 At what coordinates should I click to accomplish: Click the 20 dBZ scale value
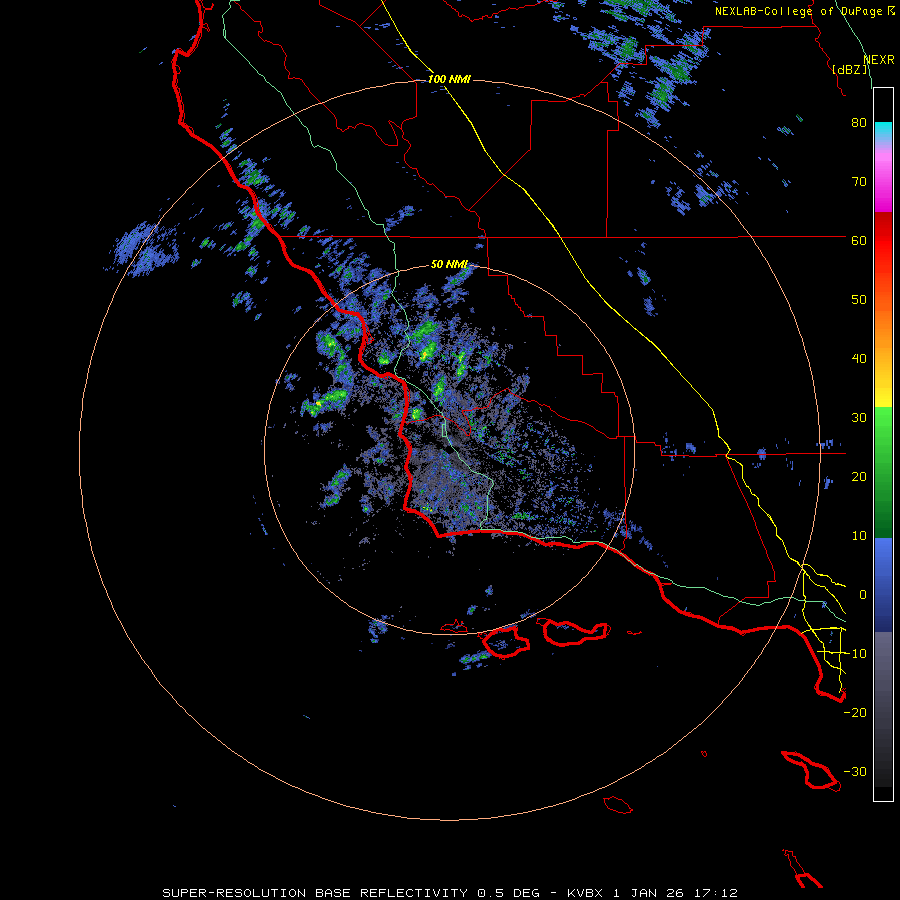859,477
